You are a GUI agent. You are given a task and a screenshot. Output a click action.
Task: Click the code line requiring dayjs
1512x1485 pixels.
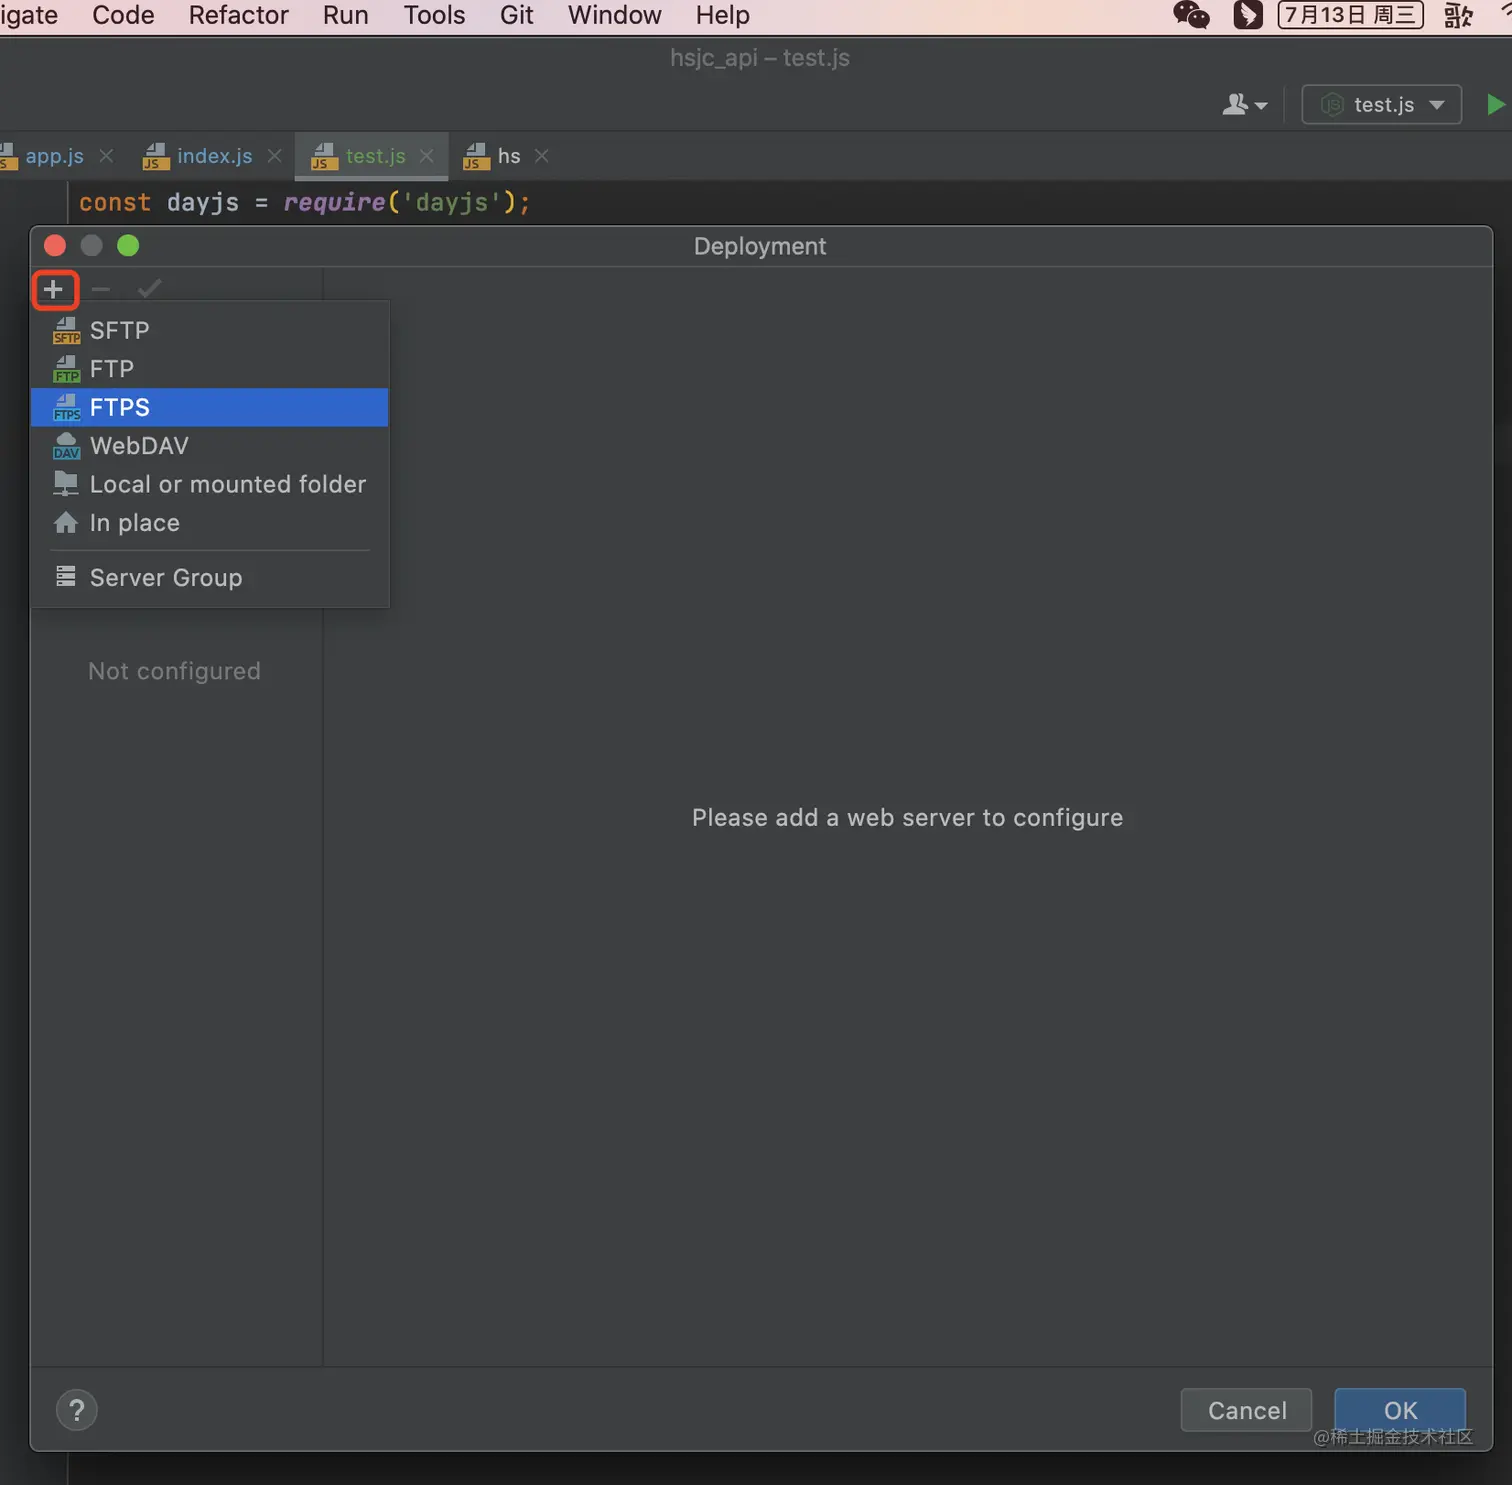pos(305,203)
